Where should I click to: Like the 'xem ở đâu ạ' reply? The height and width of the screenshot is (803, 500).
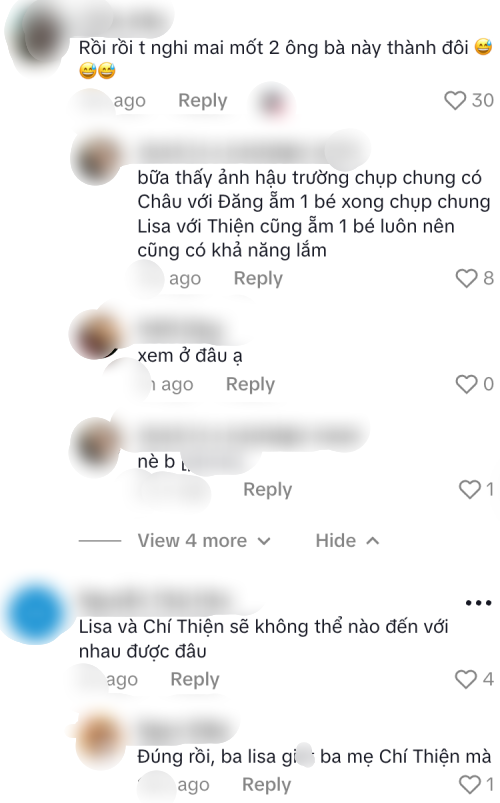click(466, 384)
